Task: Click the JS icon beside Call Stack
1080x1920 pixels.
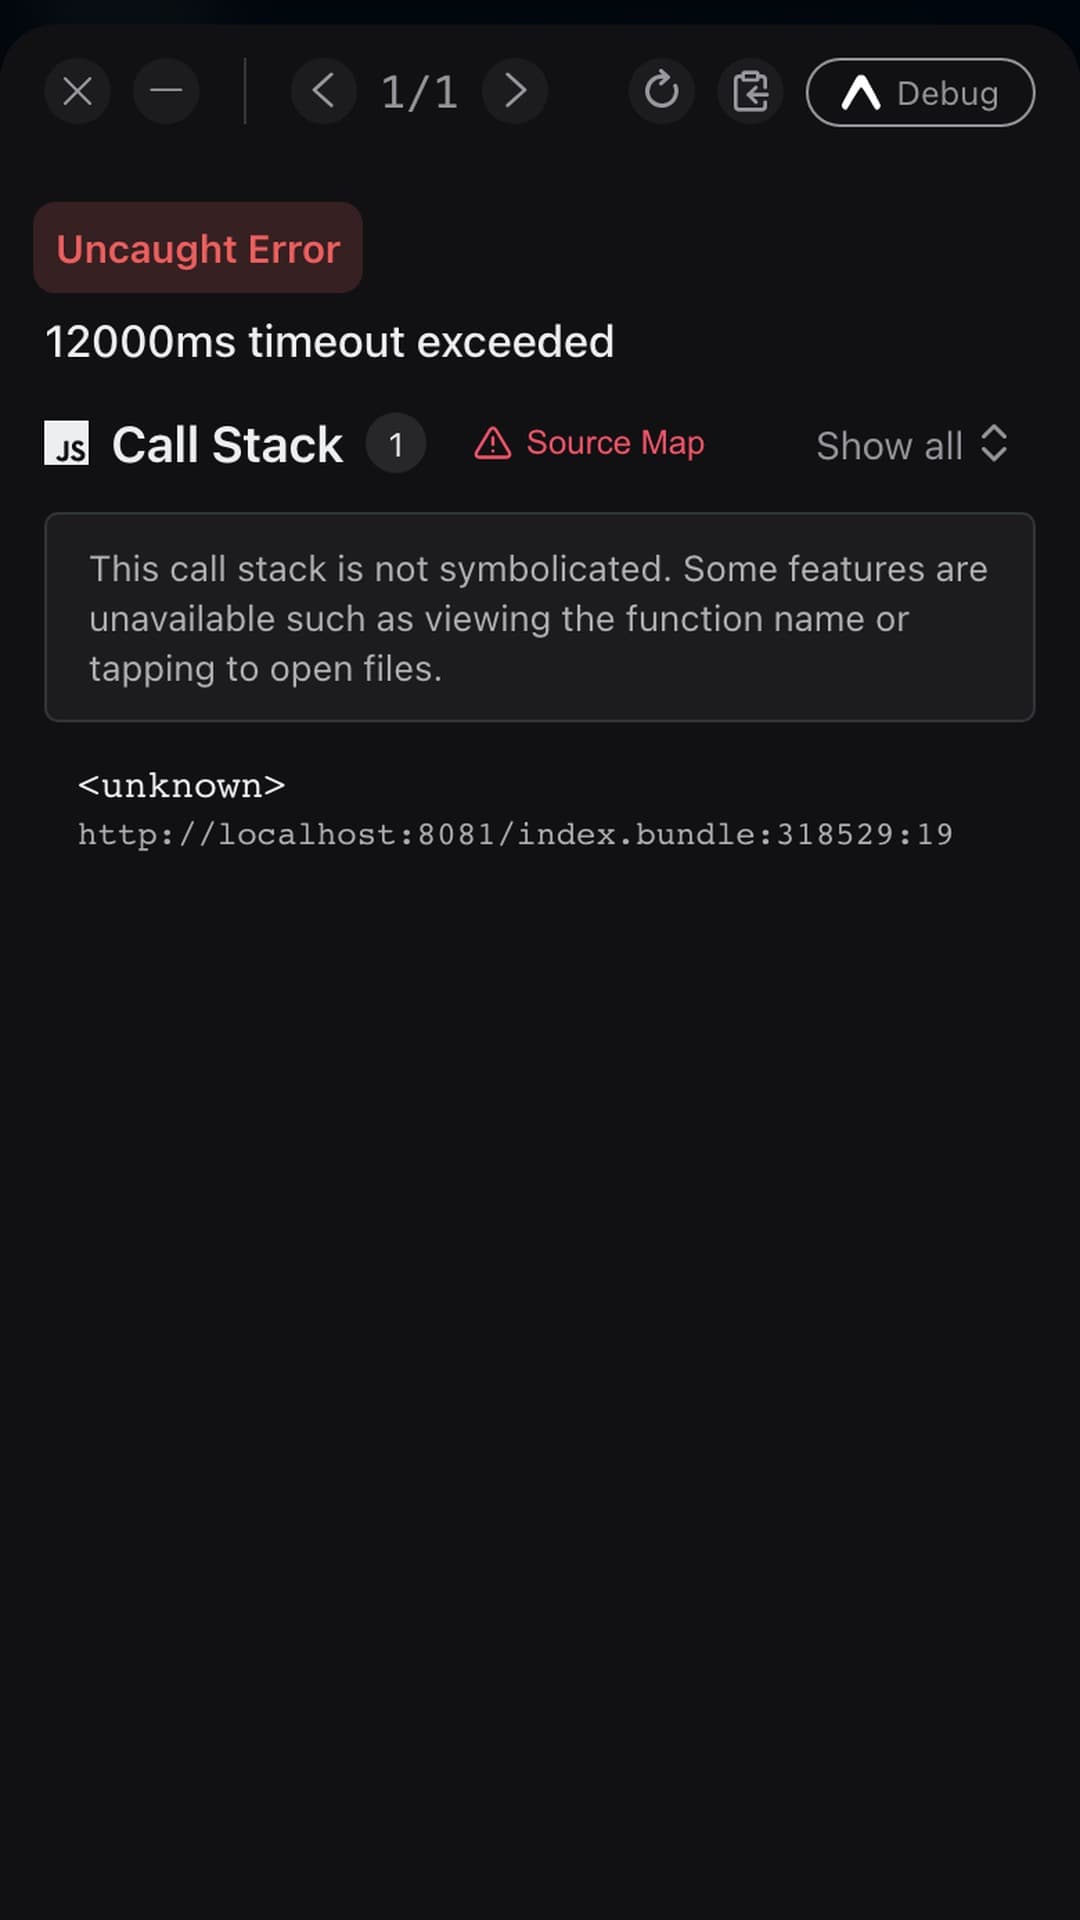Action: coord(66,443)
